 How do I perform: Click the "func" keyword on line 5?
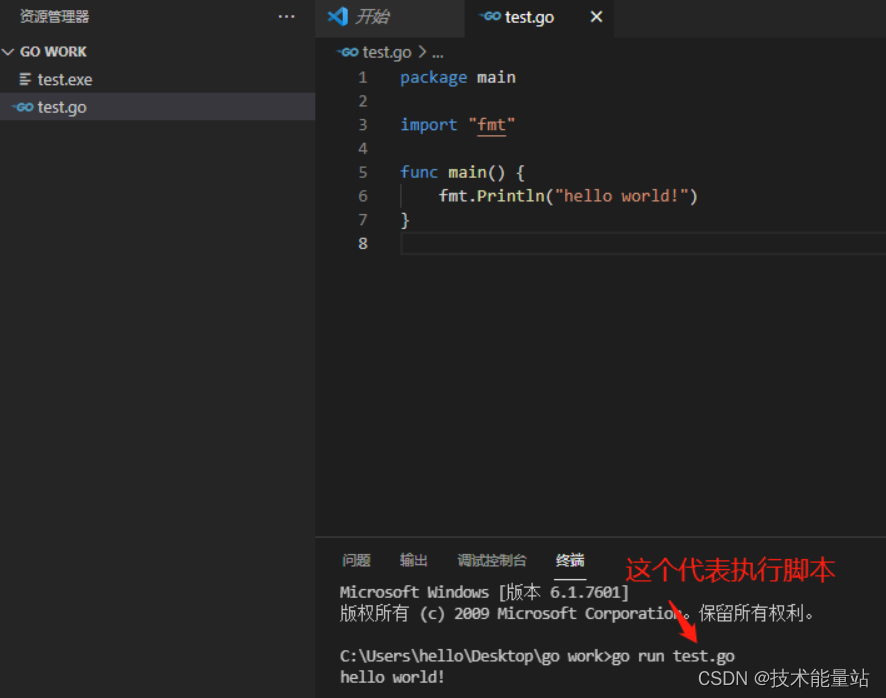tap(419, 172)
